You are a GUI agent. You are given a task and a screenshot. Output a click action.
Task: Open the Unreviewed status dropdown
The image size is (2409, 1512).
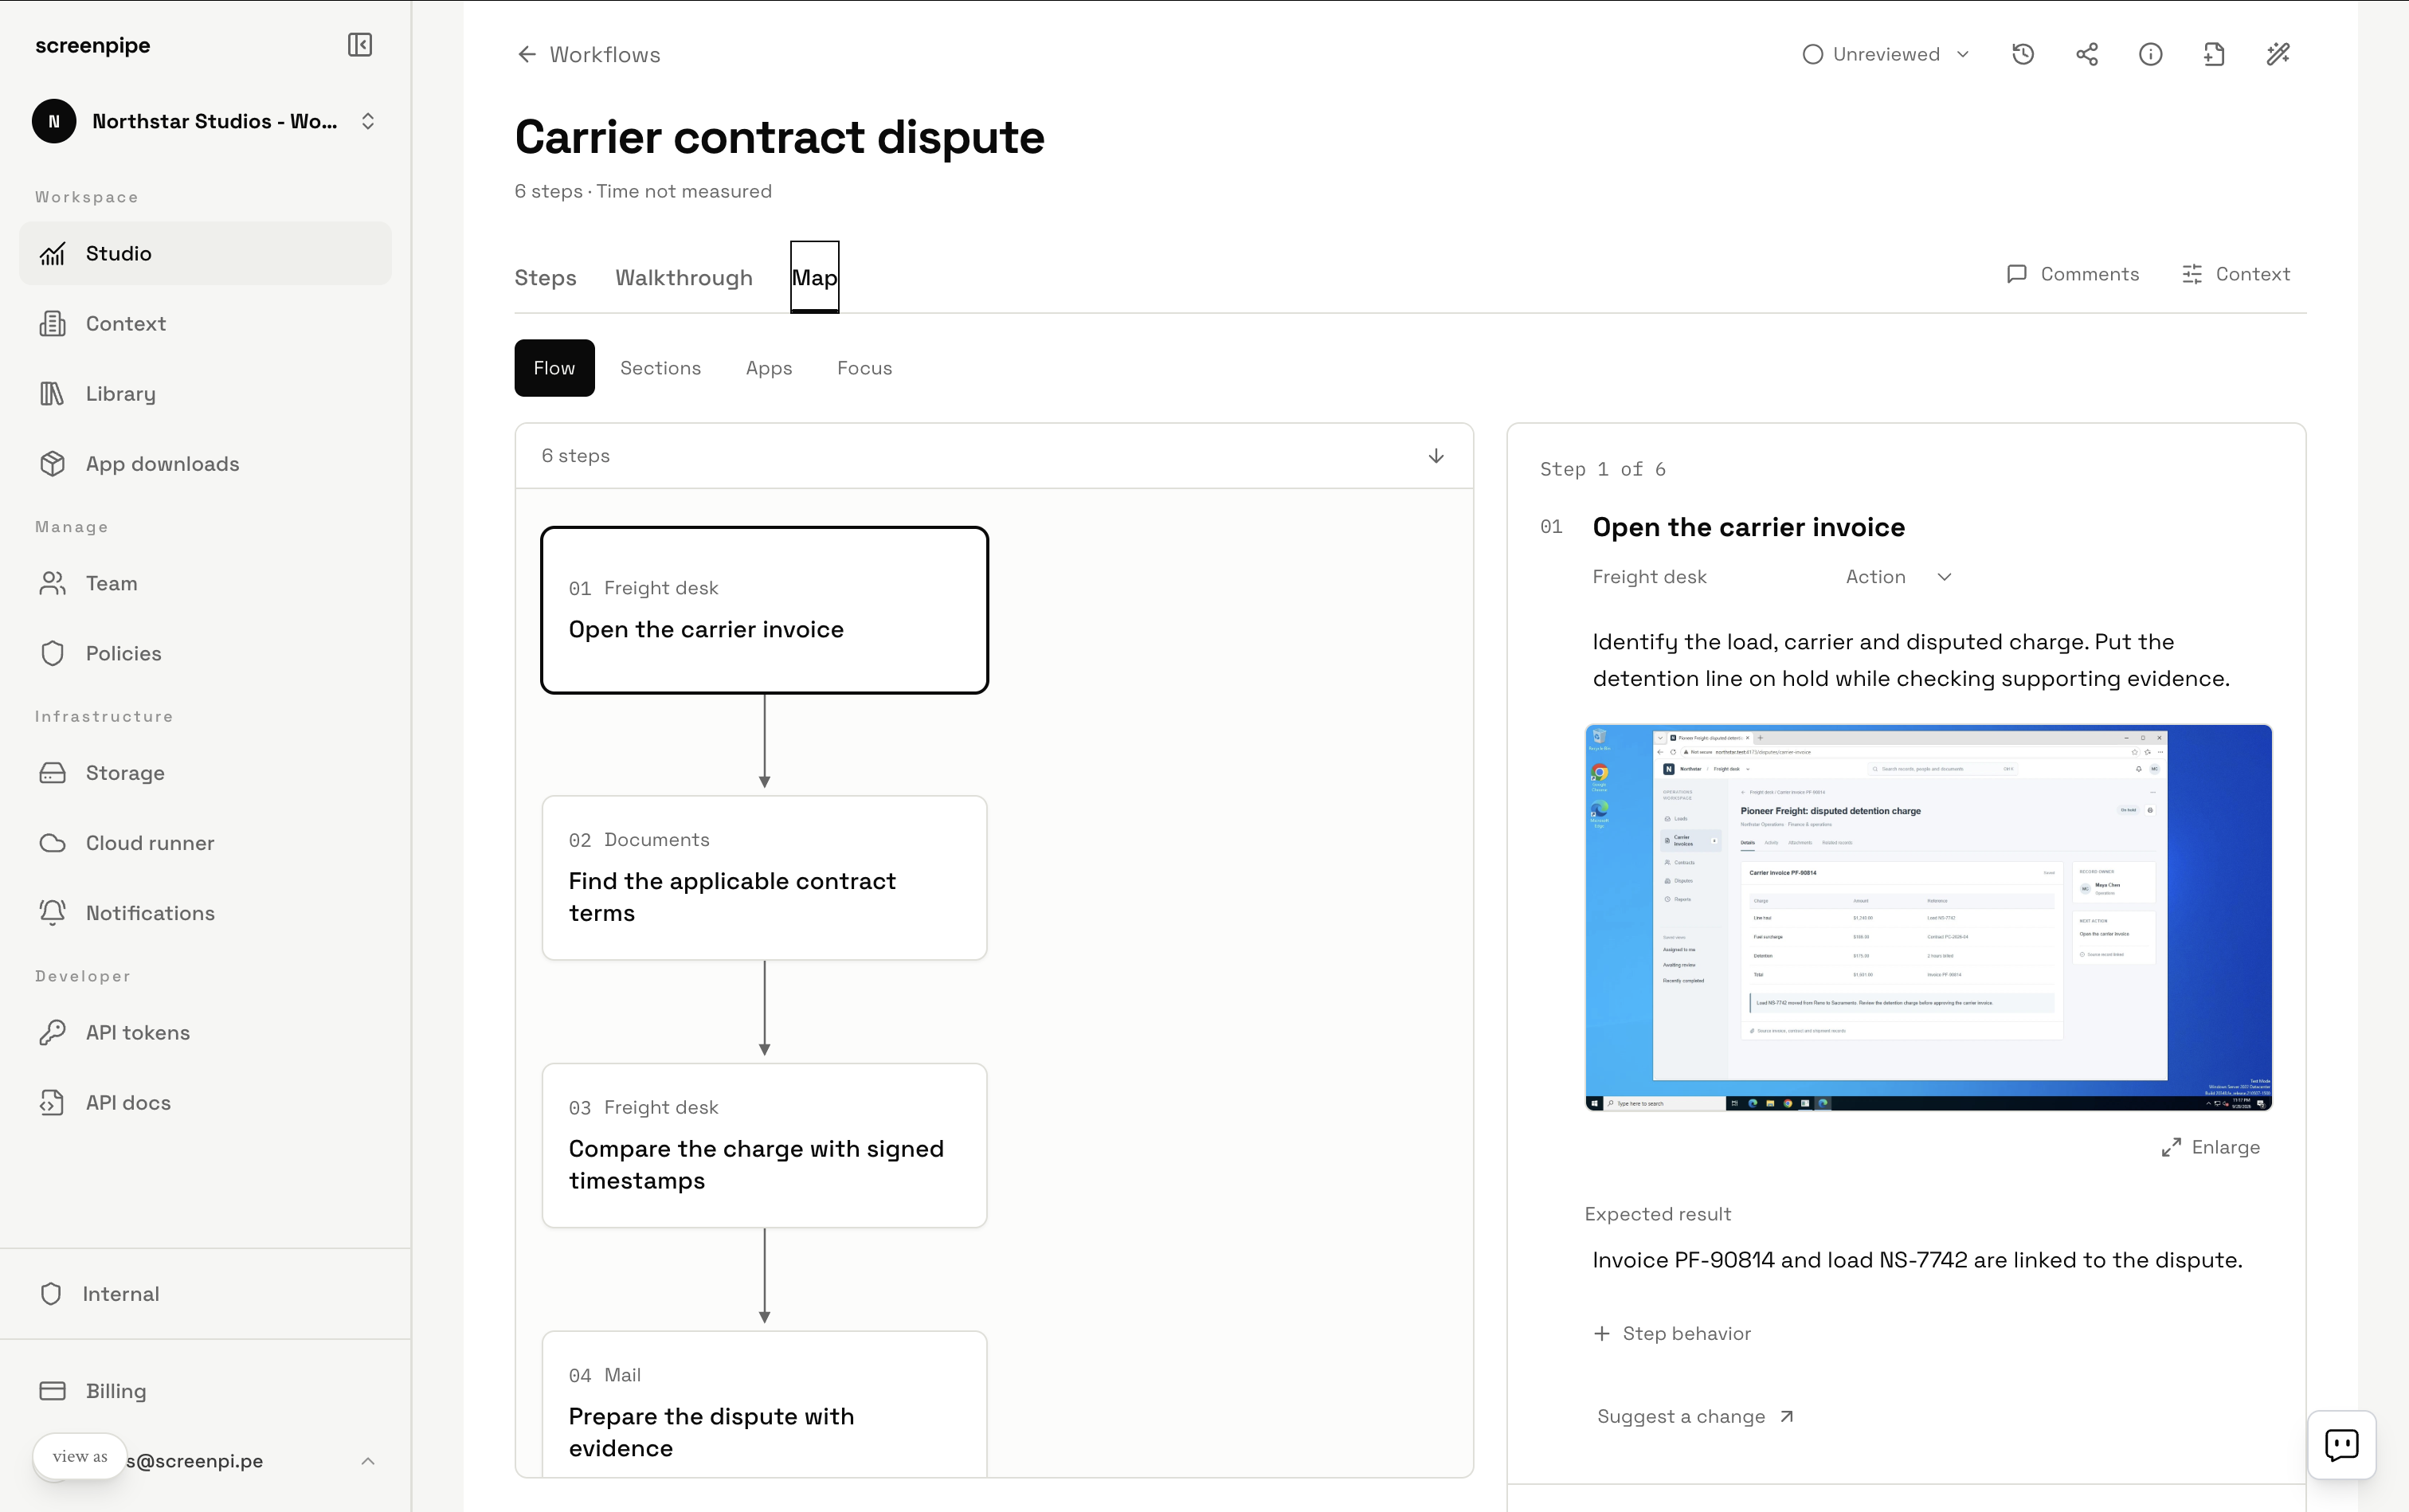pos(1885,54)
